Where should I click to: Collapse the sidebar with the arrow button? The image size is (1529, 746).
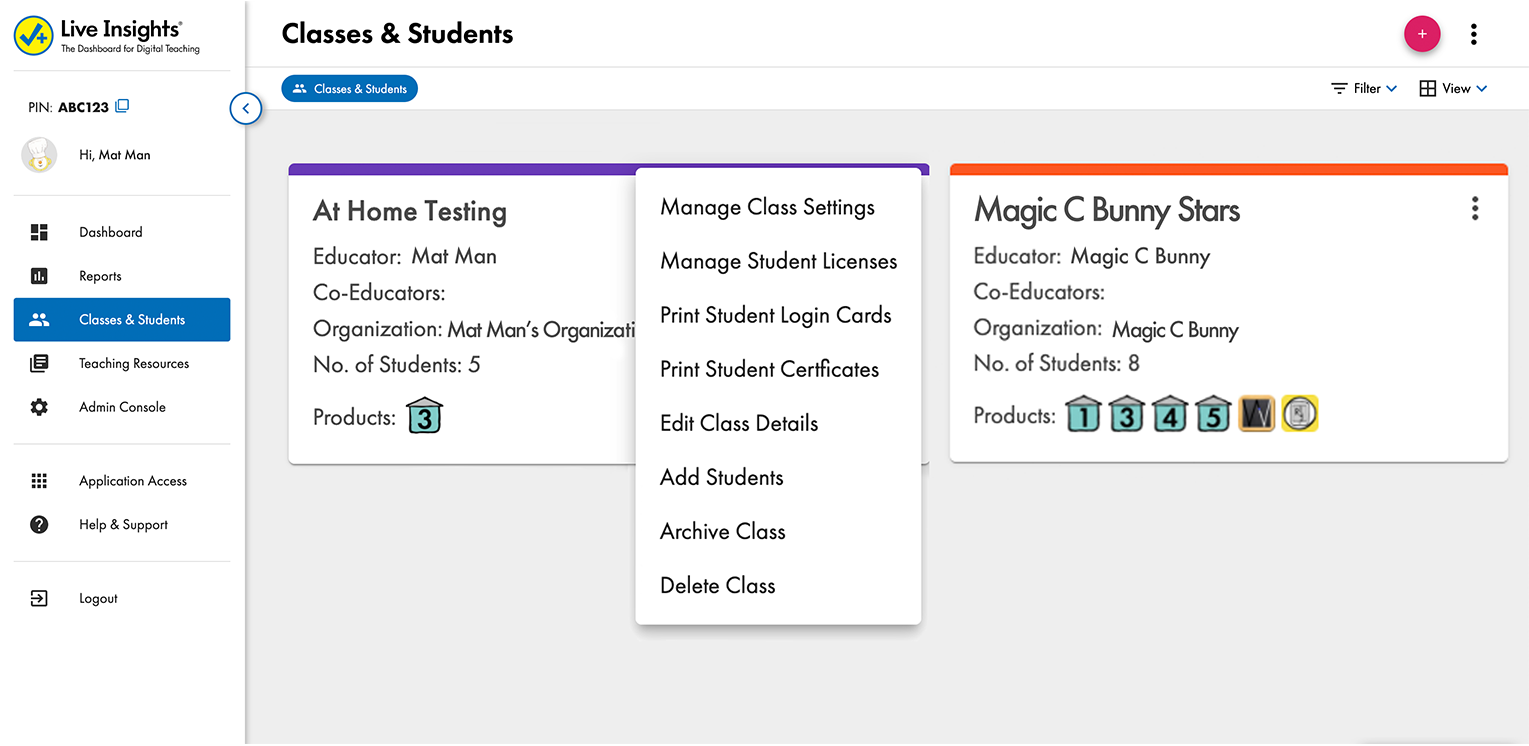245,108
